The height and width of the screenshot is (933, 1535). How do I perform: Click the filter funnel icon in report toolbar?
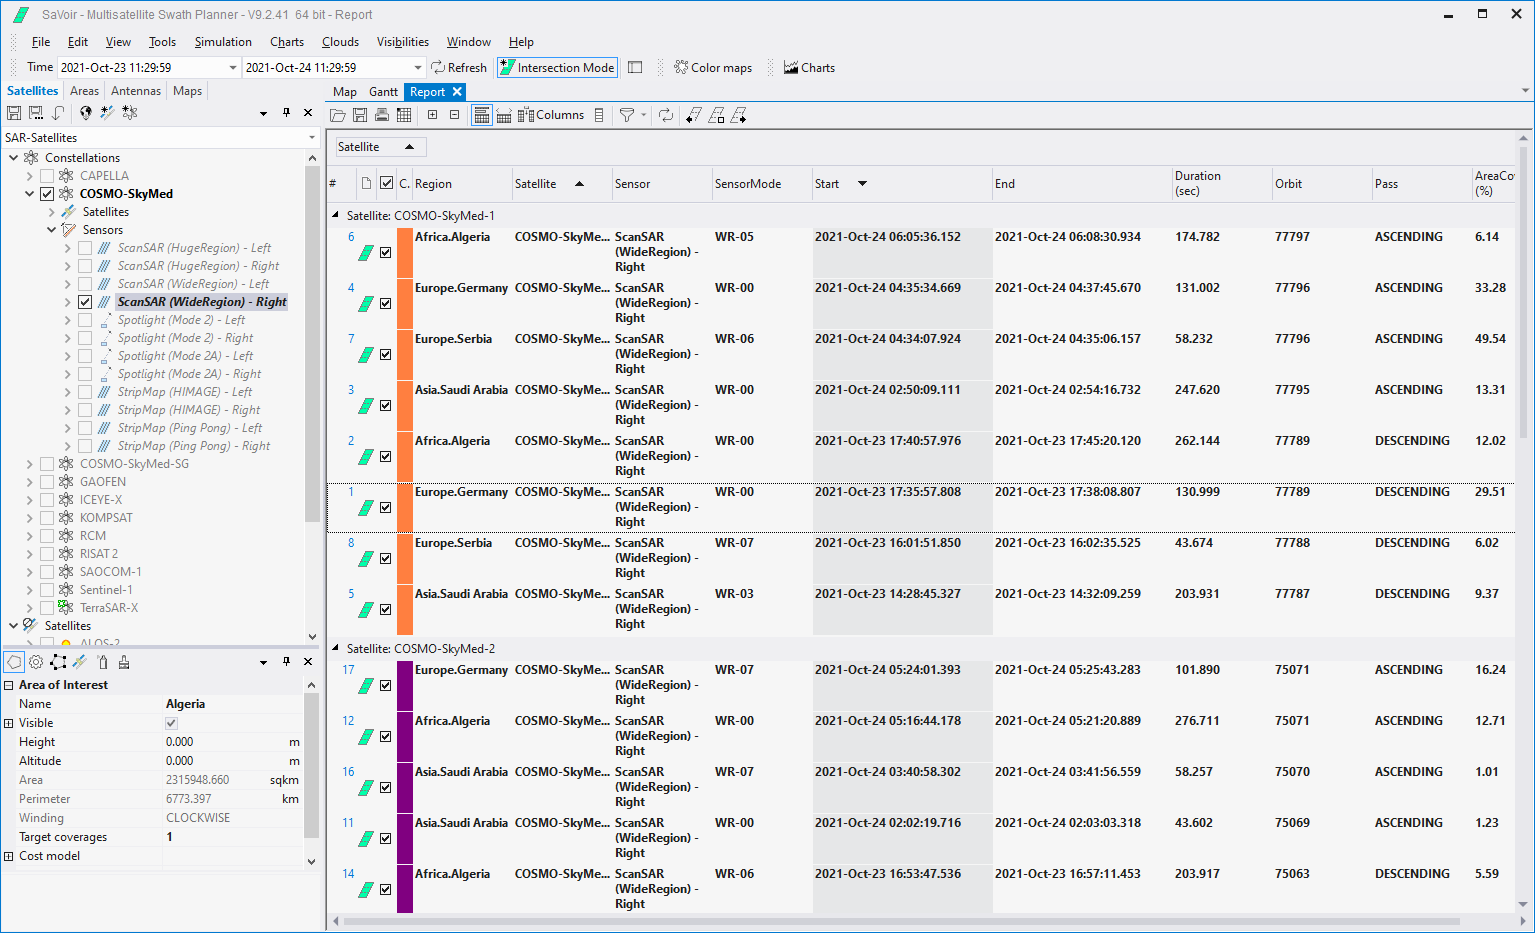click(x=626, y=115)
